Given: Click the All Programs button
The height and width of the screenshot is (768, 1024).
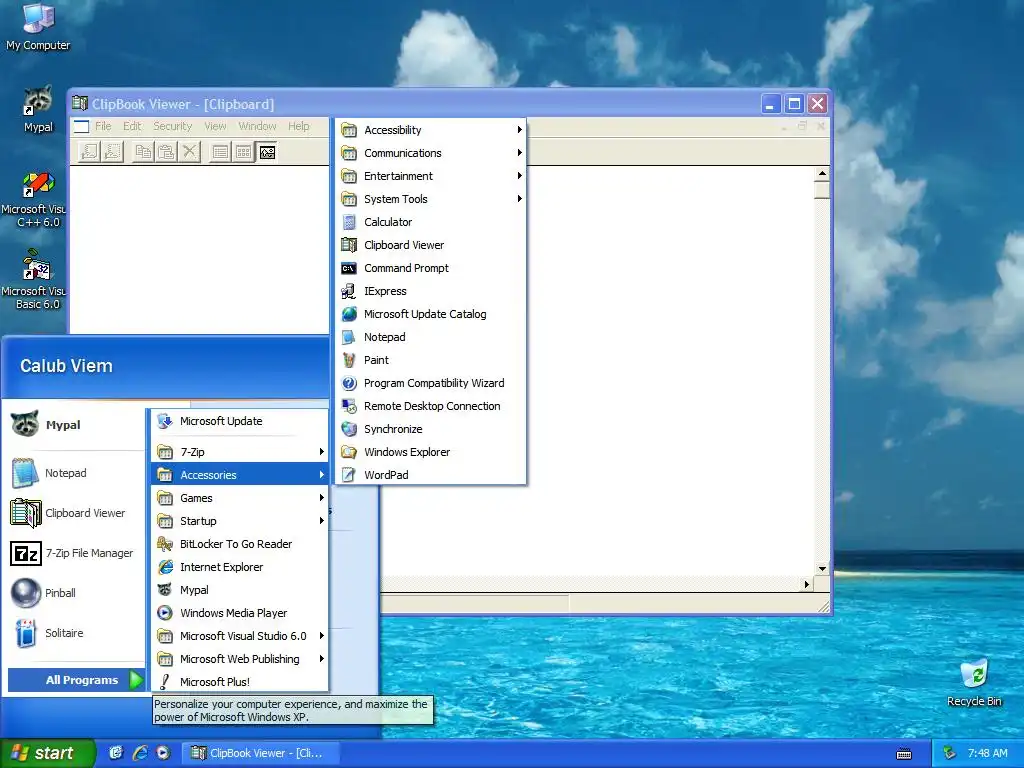Looking at the screenshot, I should [x=76, y=680].
